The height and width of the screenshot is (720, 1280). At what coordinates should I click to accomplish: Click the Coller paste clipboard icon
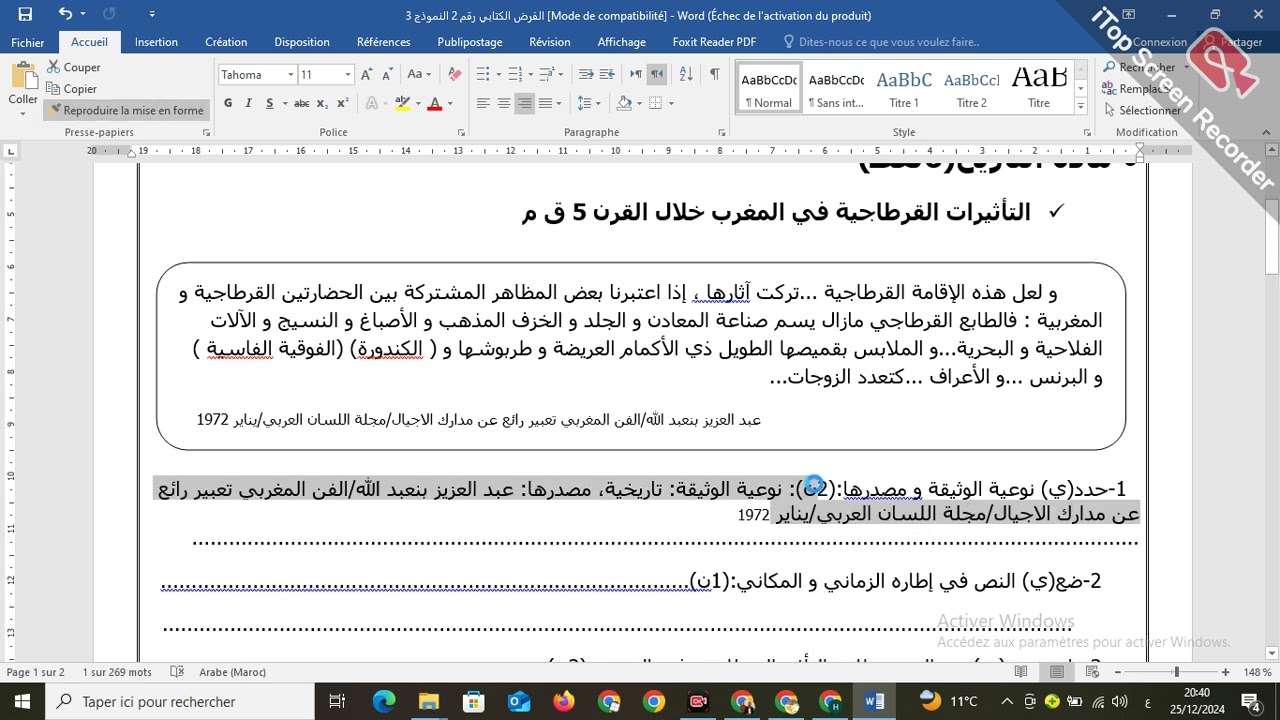pyautogui.click(x=23, y=75)
